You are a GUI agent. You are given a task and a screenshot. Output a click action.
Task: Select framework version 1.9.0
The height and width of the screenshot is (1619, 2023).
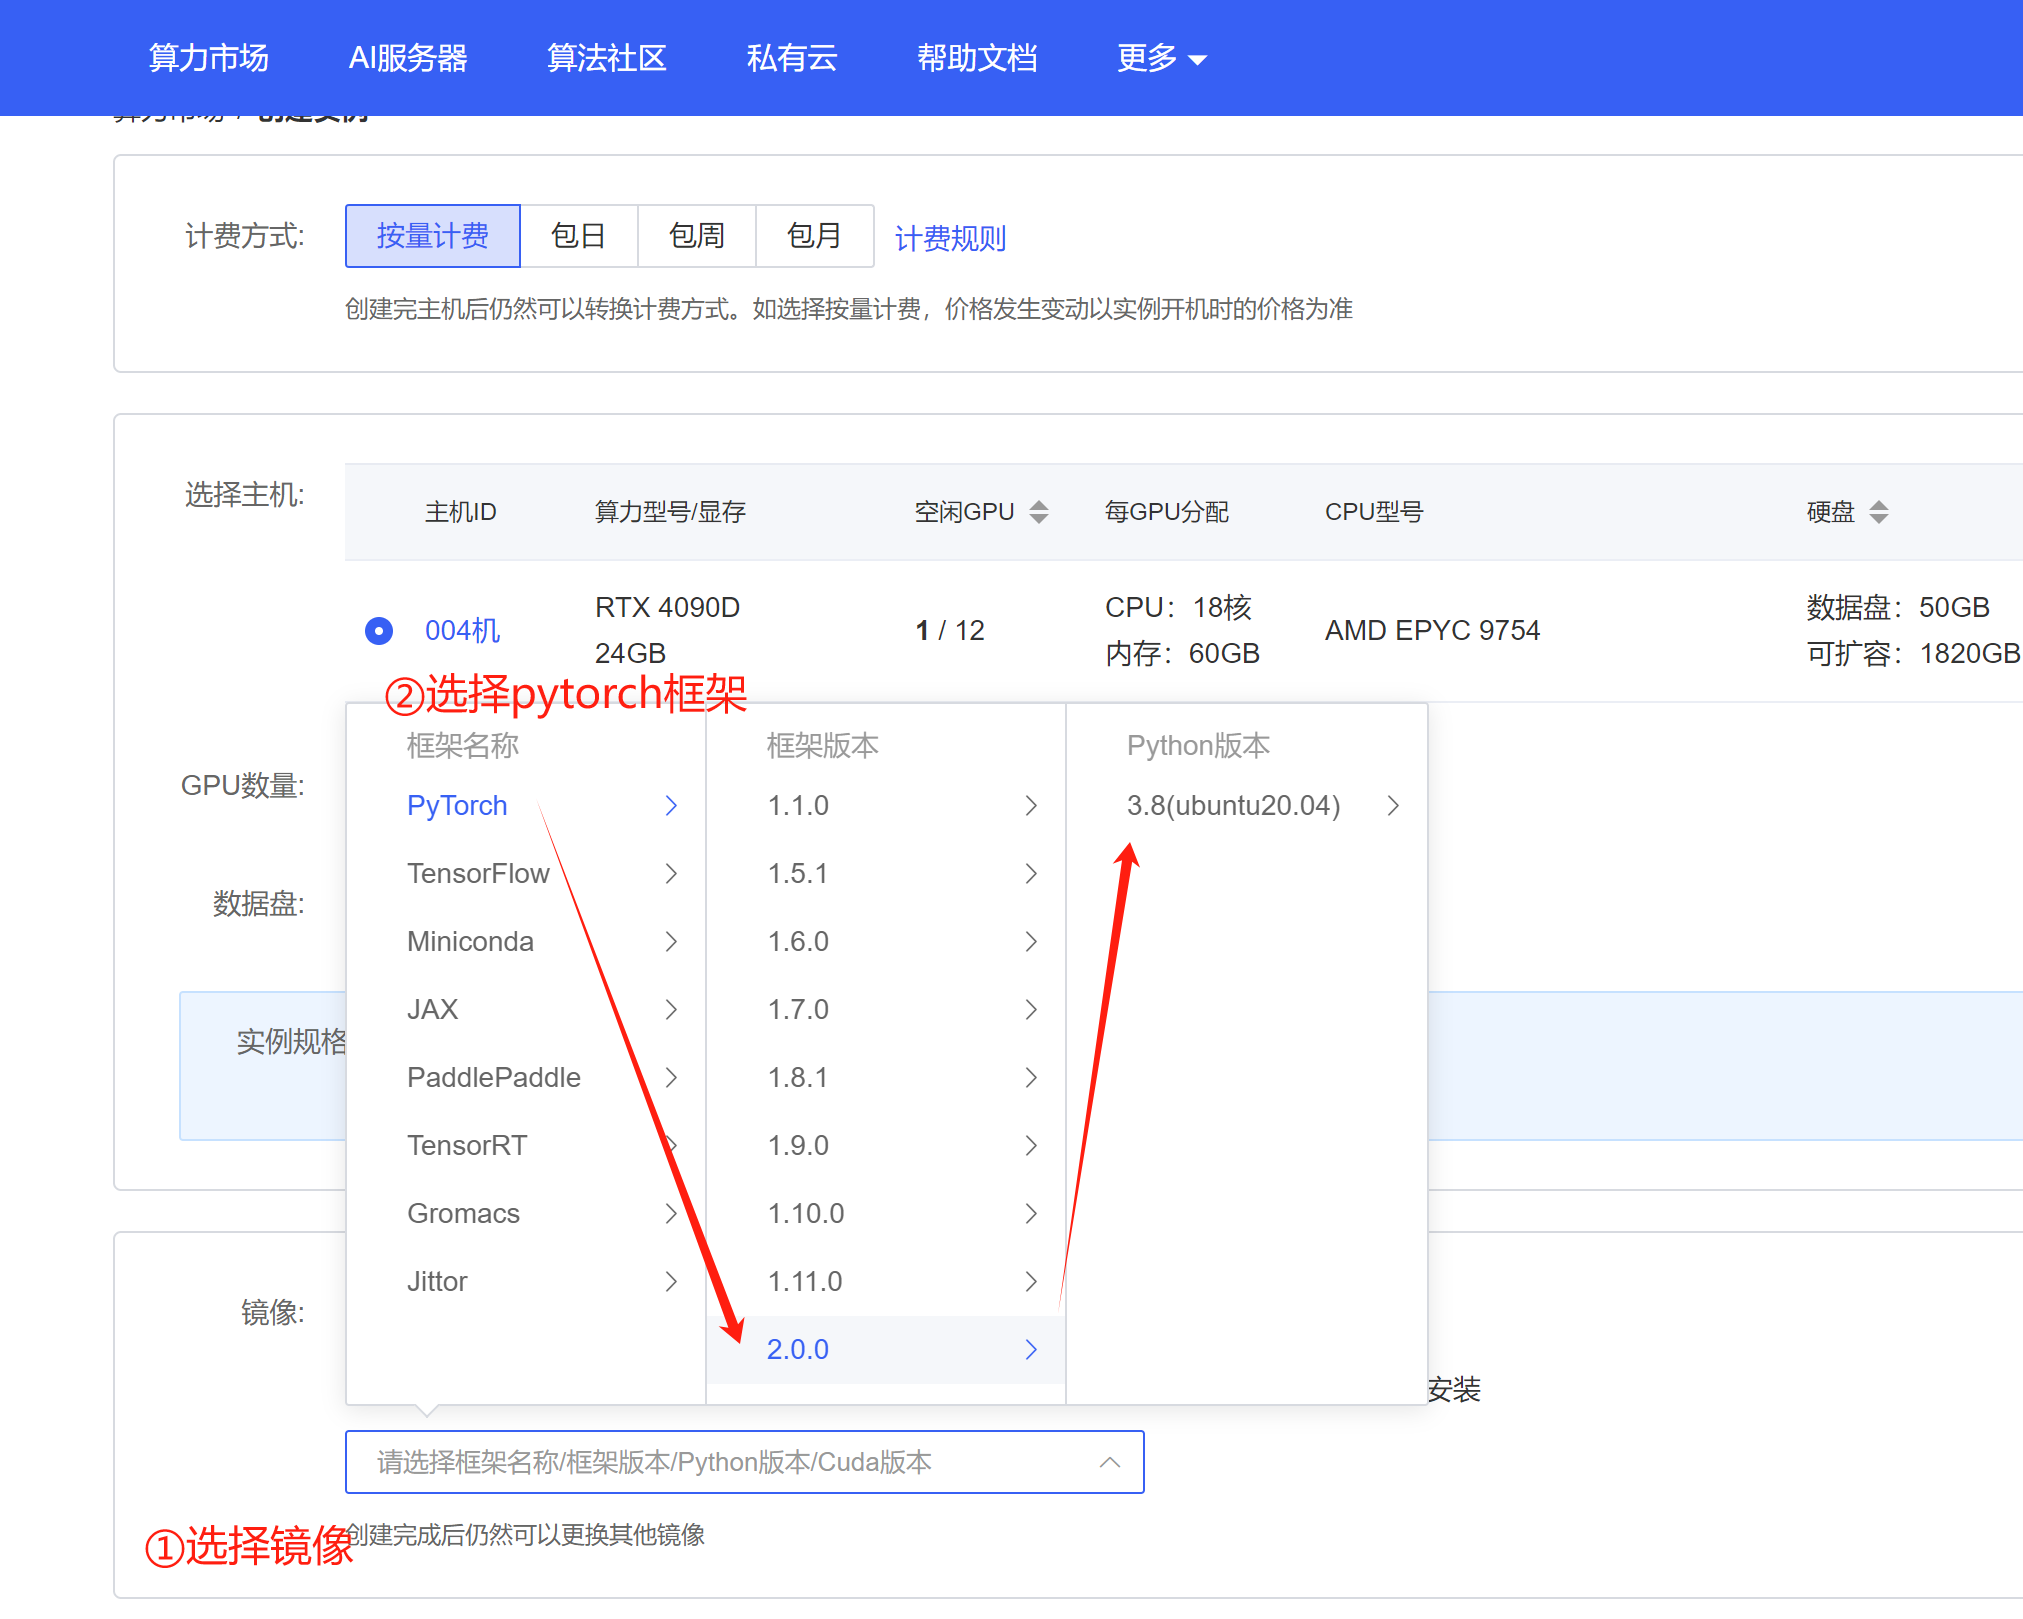pyautogui.click(x=886, y=1146)
